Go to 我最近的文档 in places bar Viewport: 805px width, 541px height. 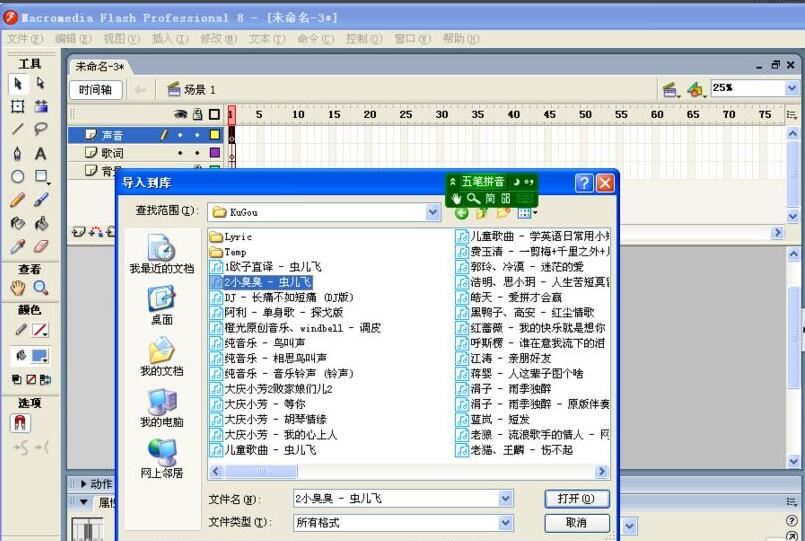[x=162, y=254]
